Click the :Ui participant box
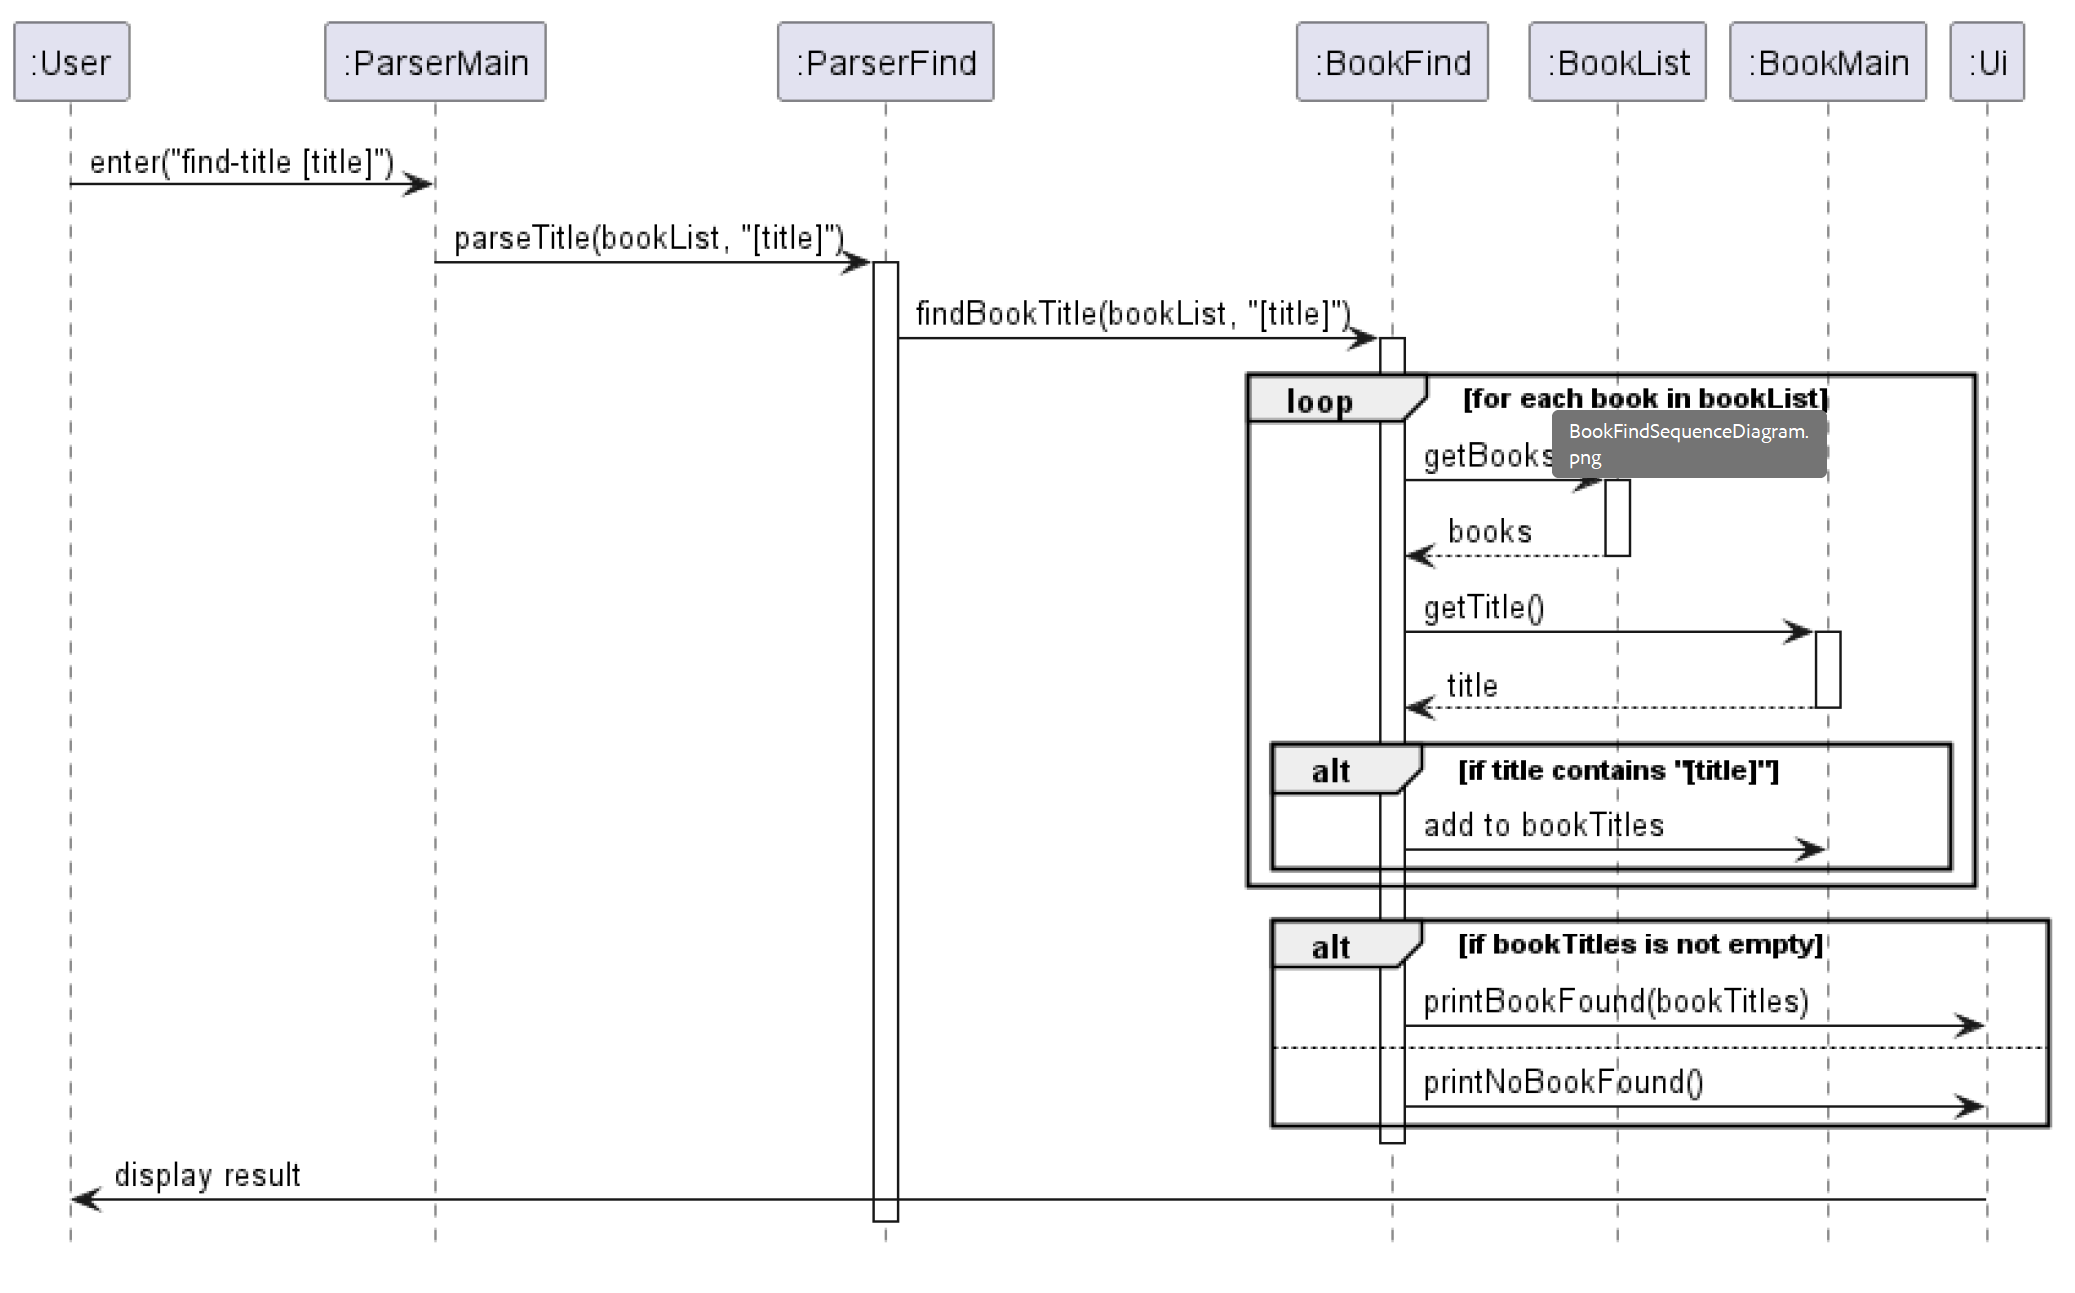2075x1293 pixels. point(1987,62)
